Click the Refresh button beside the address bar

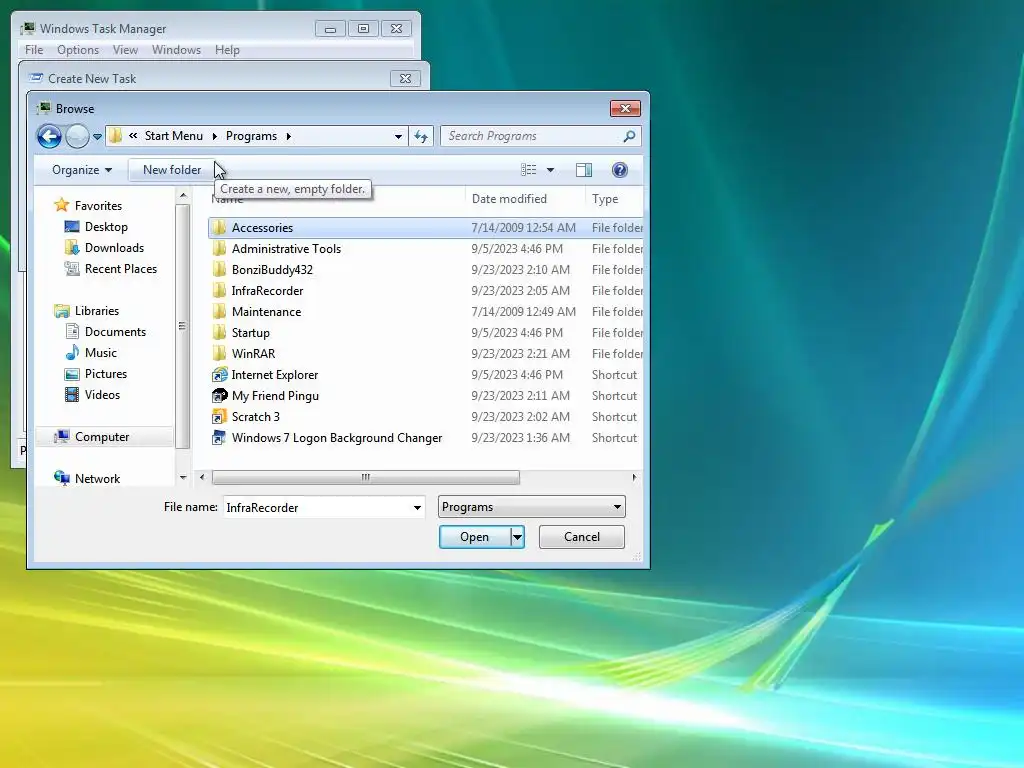click(x=421, y=136)
